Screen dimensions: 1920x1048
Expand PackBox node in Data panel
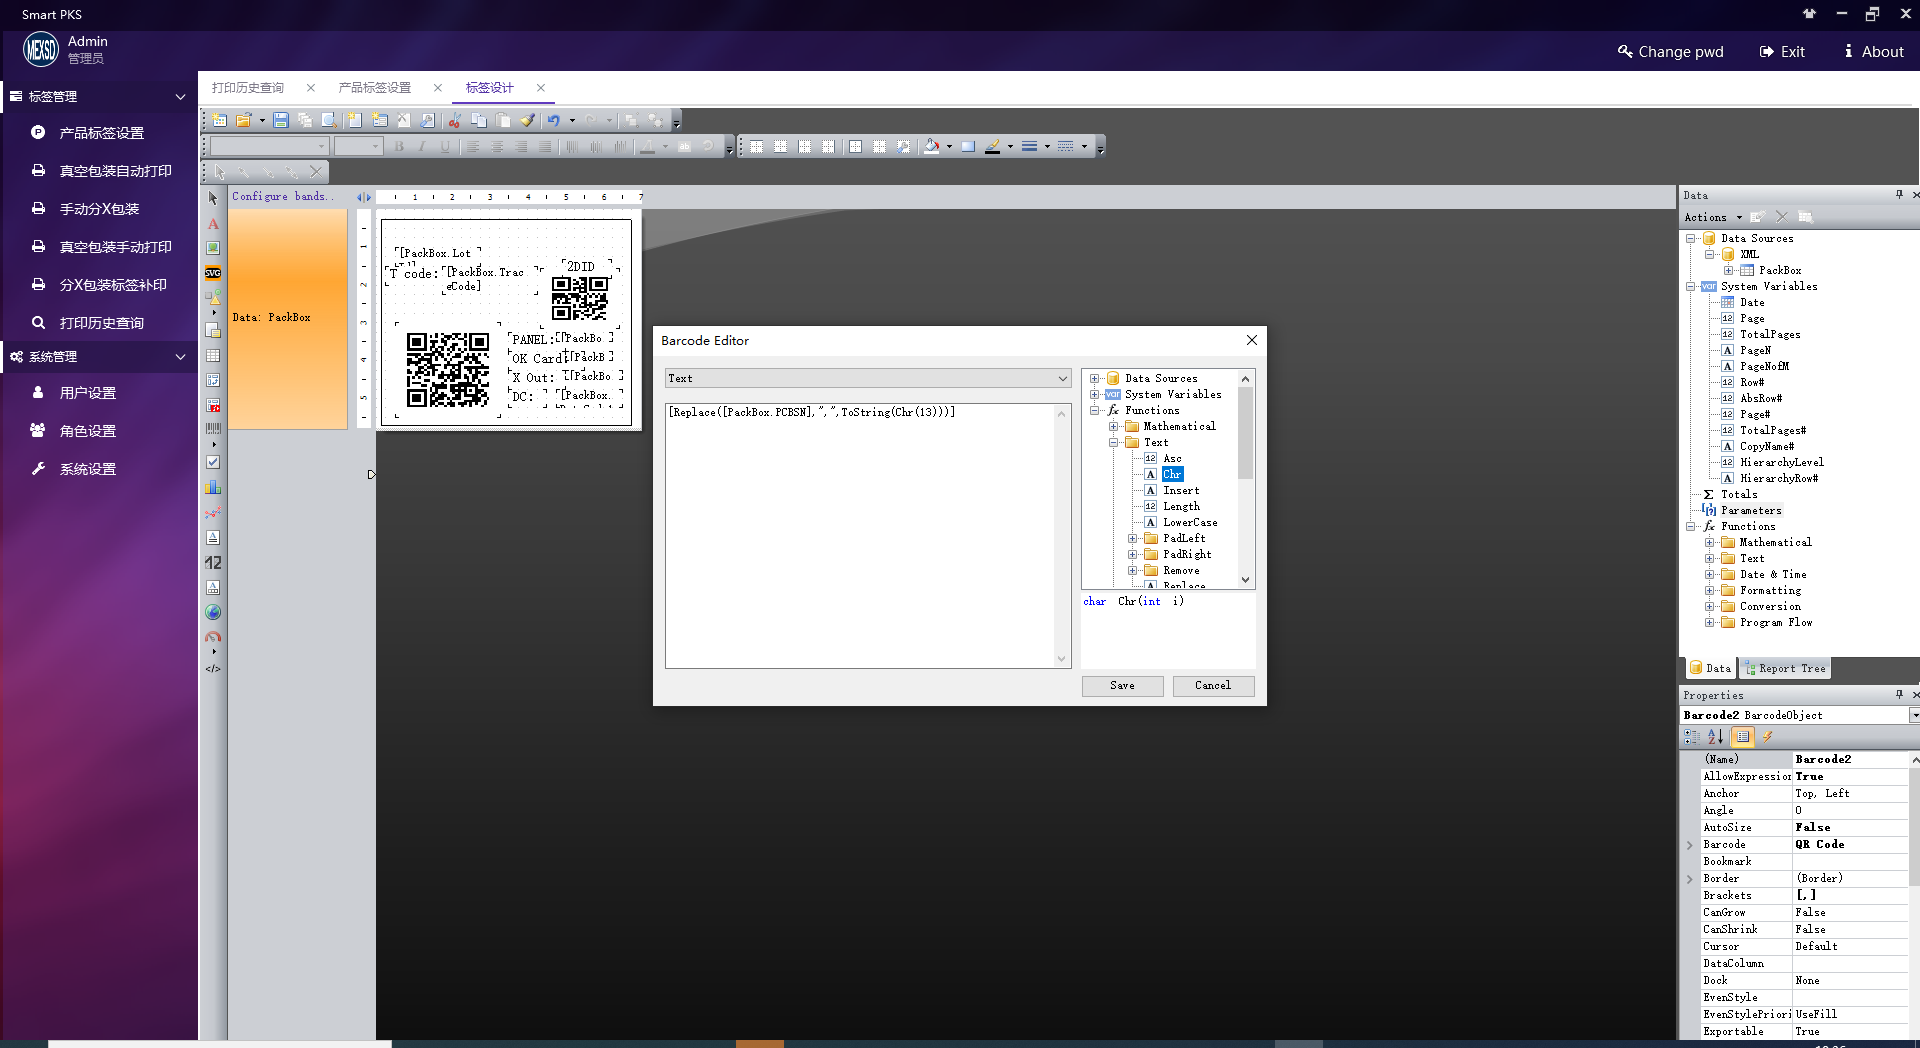[1728, 270]
